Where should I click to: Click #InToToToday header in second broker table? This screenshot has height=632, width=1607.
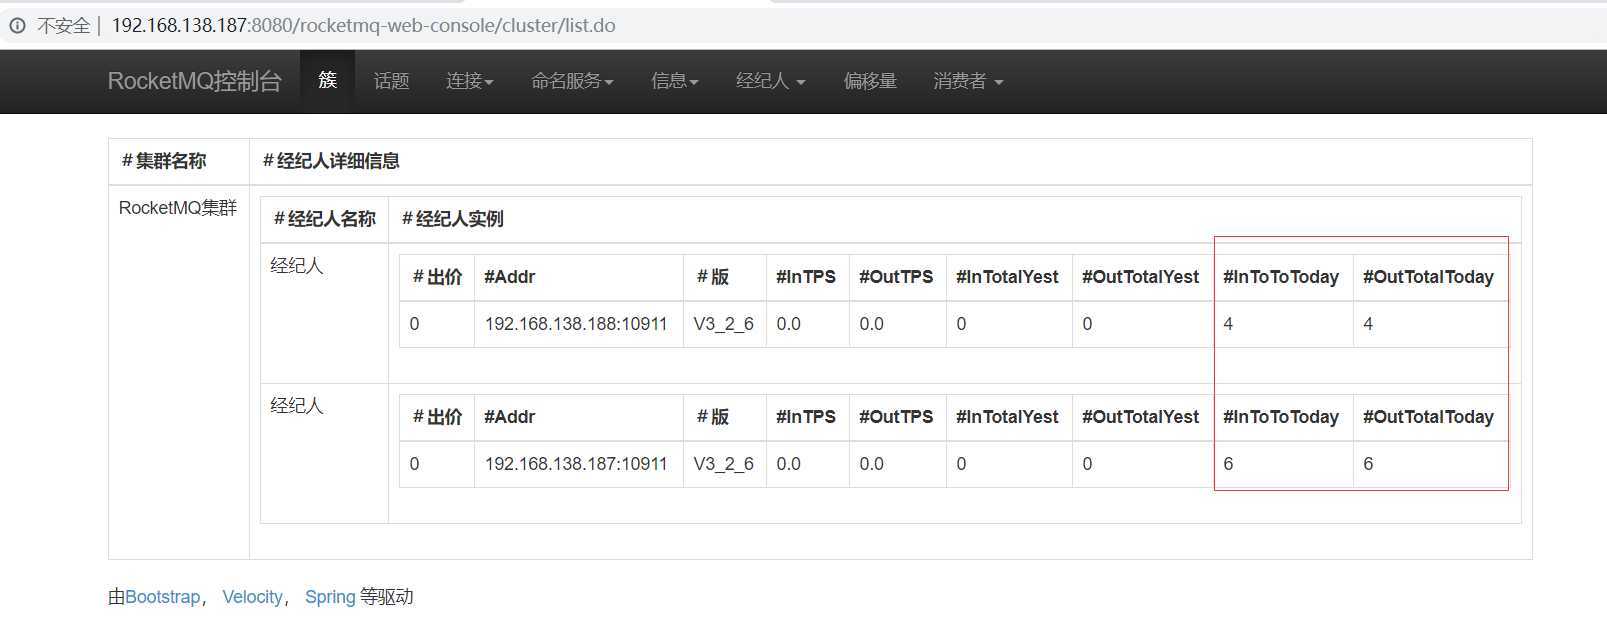click(x=1281, y=417)
